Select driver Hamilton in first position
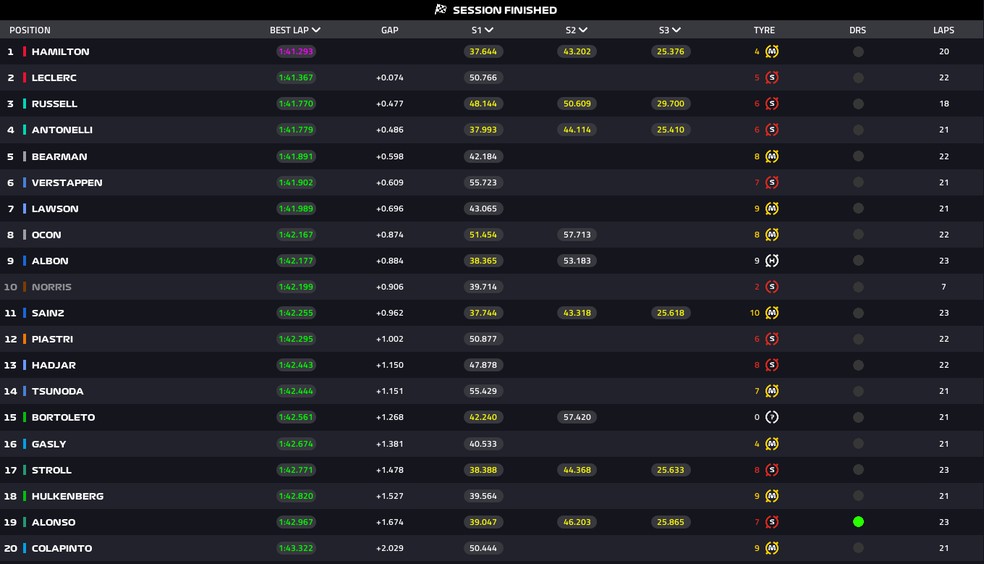 (x=60, y=51)
